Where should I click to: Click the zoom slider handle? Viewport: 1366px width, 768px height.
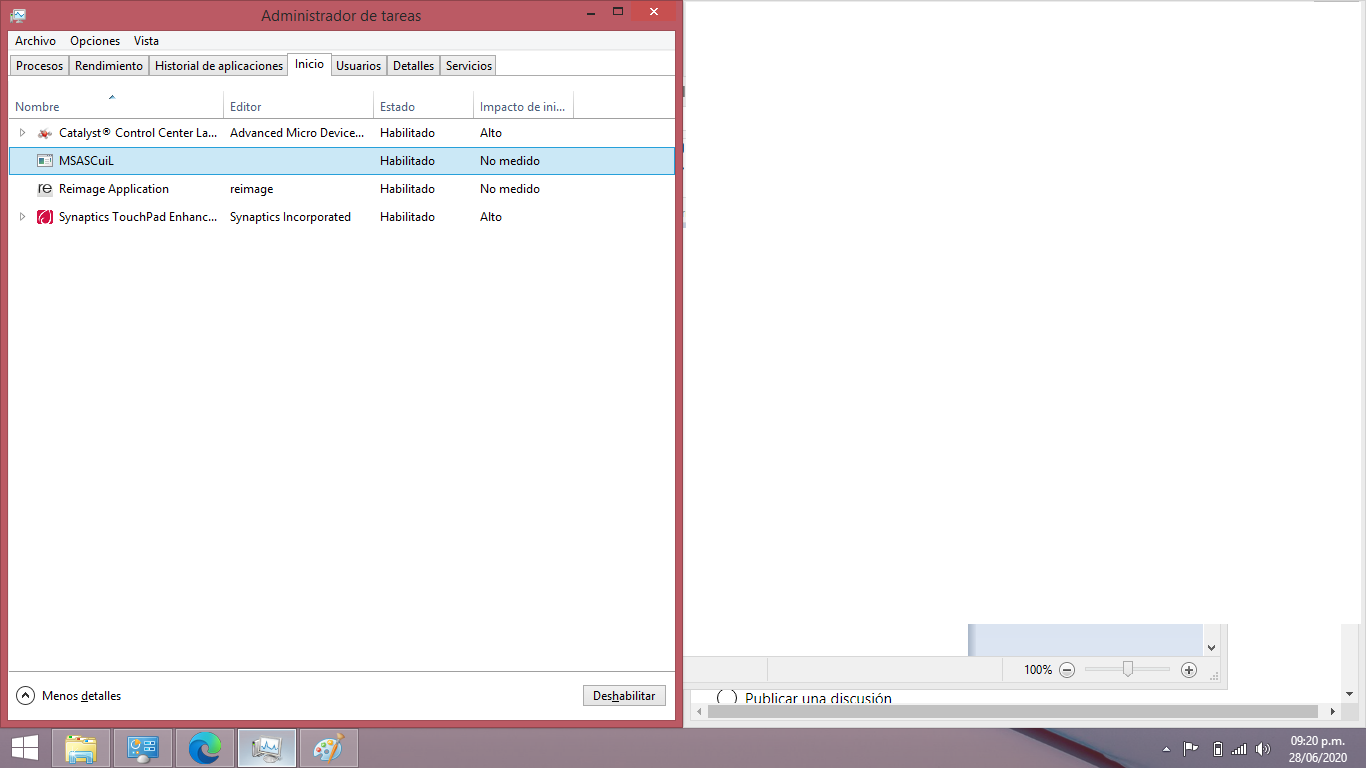(1128, 669)
